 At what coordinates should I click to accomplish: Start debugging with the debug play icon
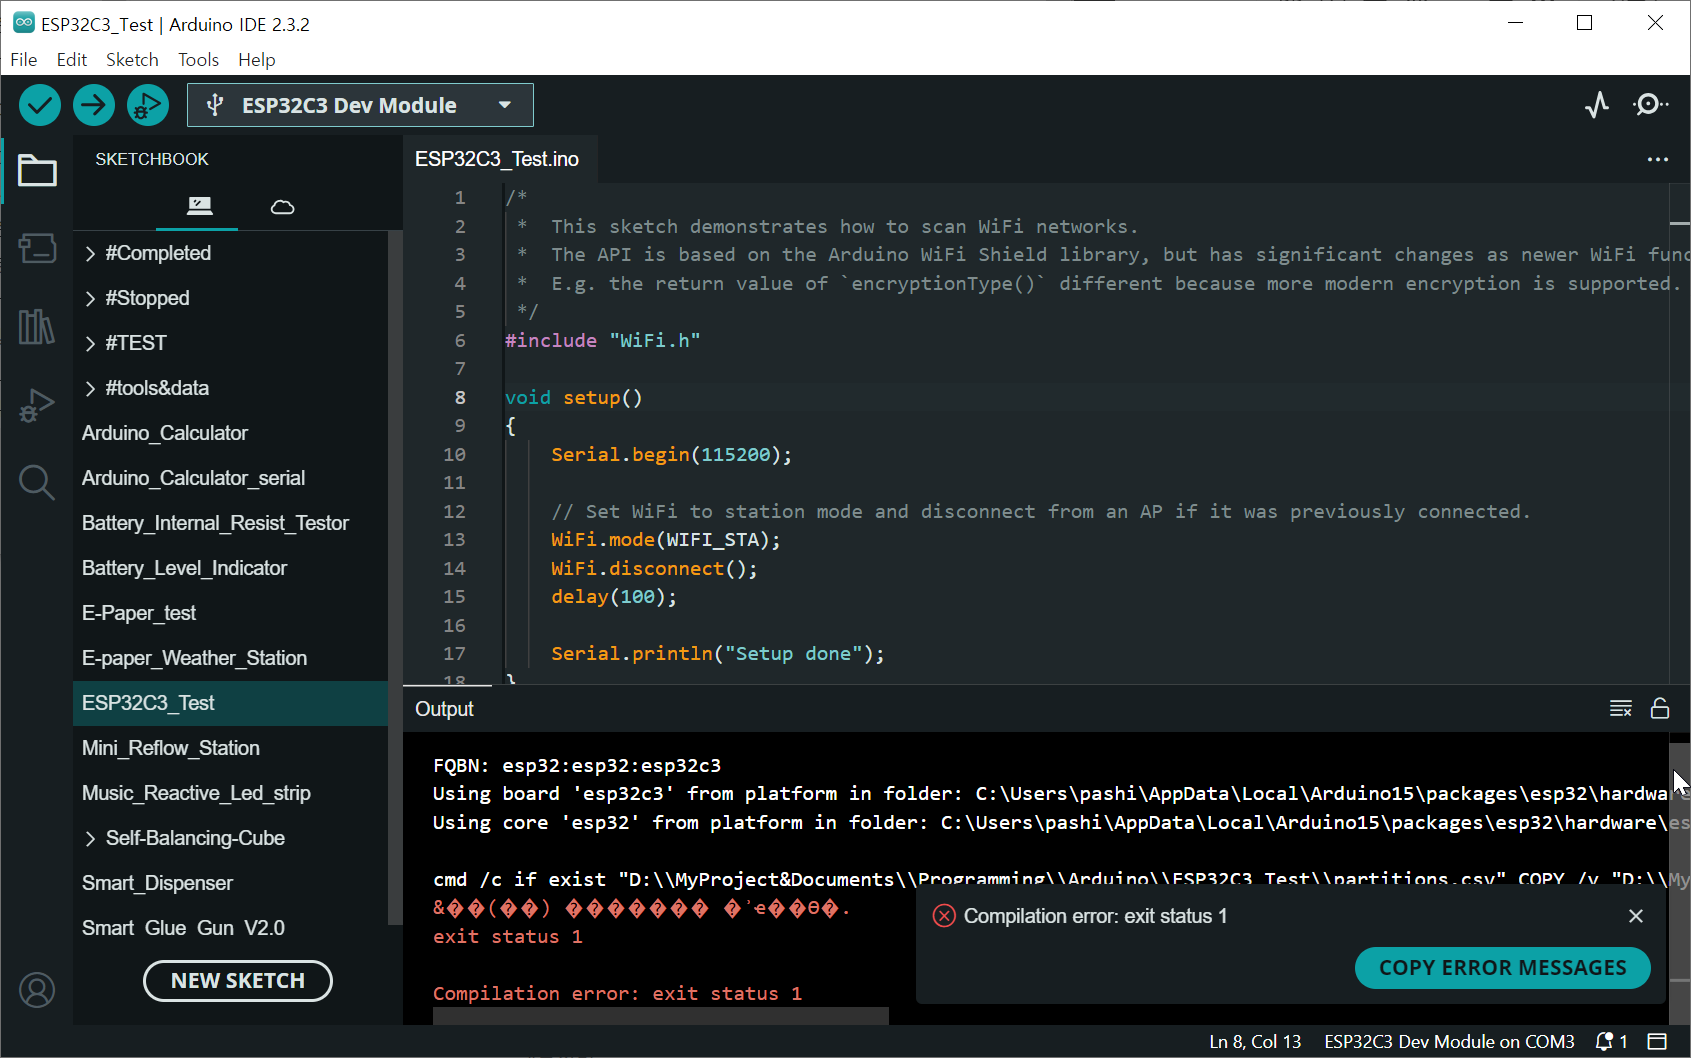click(x=148, y=105)
